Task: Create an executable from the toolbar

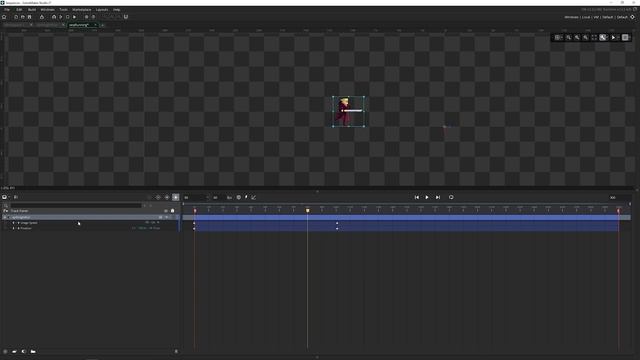Action: pyautogui.click(x=42, y=17)
